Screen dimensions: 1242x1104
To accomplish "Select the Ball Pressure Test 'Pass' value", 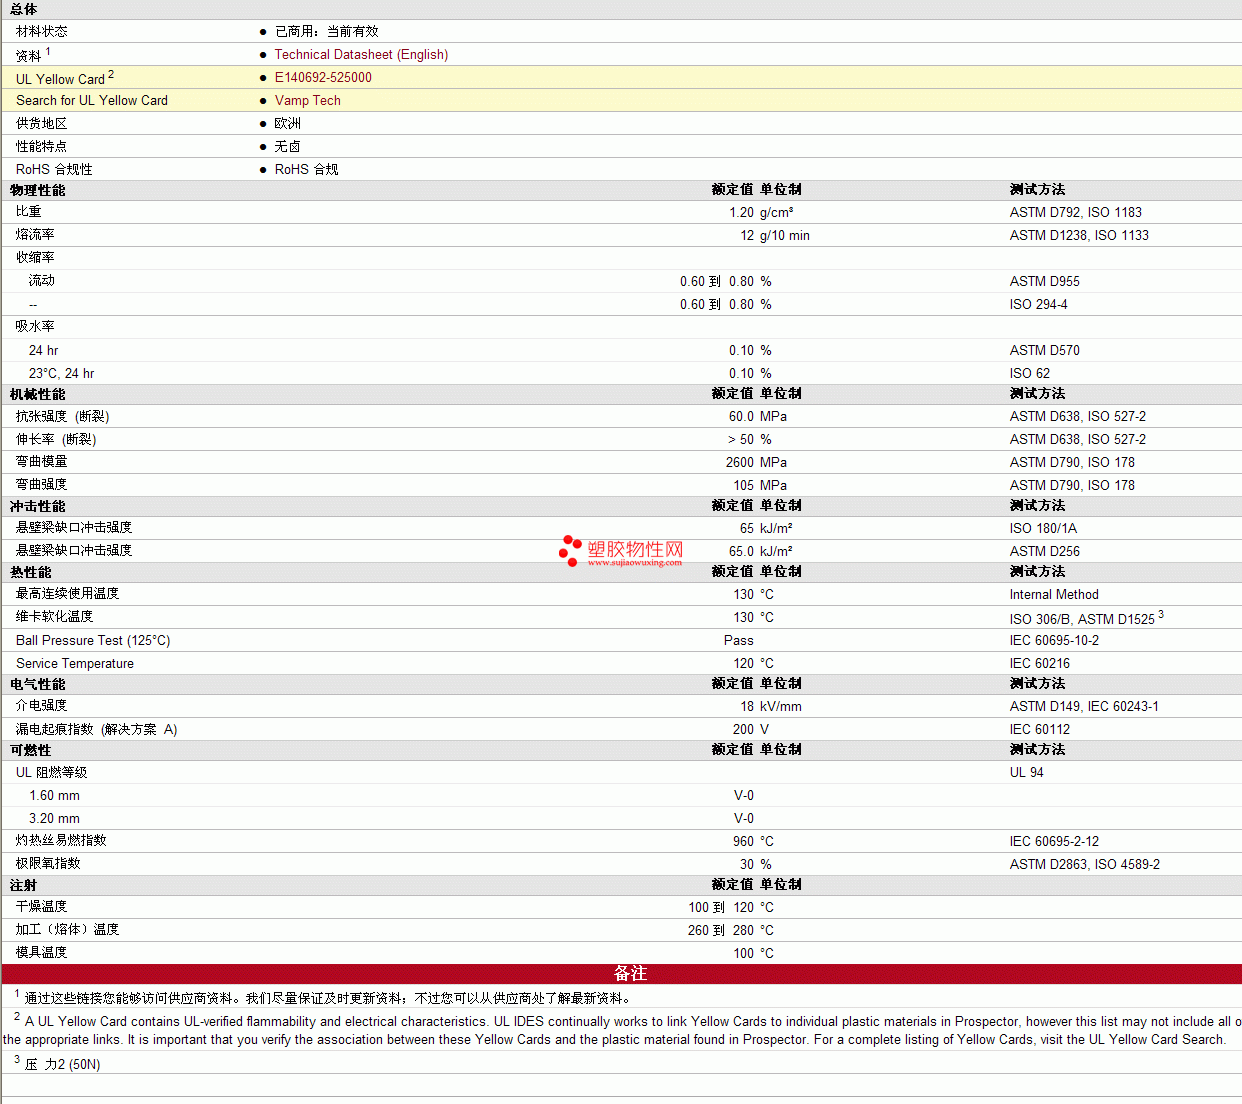I will point(739,641).
